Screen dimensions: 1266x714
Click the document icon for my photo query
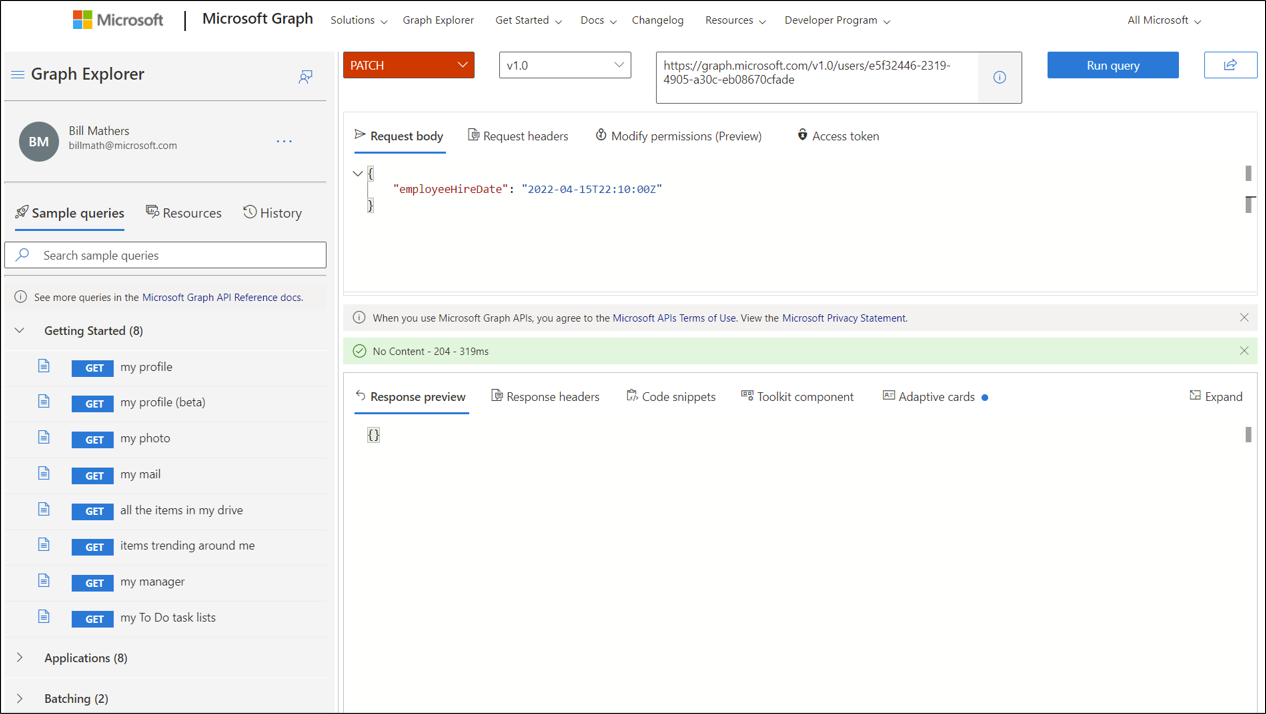click(44, 437)
